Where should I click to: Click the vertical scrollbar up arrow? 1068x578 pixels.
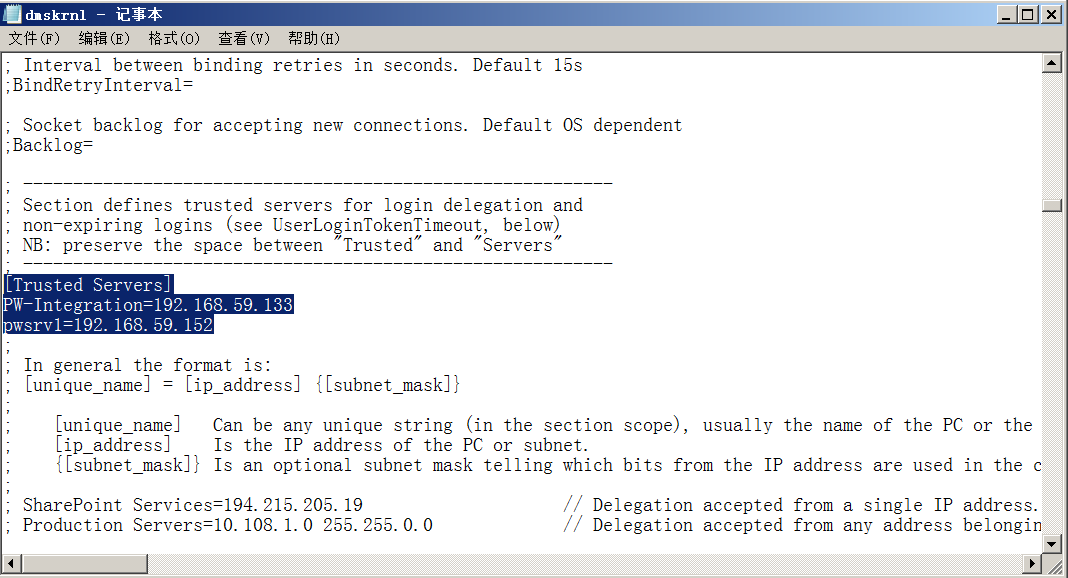1052,64
